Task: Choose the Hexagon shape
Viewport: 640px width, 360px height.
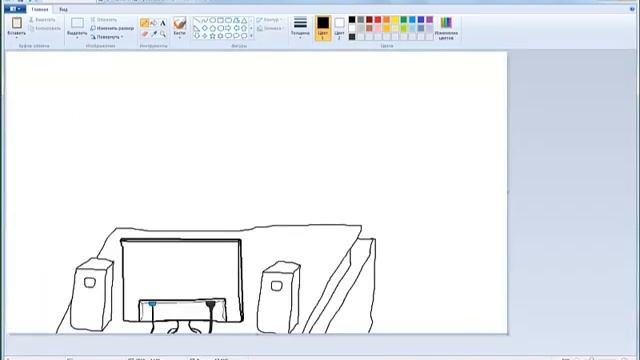Action: (220, 28)
